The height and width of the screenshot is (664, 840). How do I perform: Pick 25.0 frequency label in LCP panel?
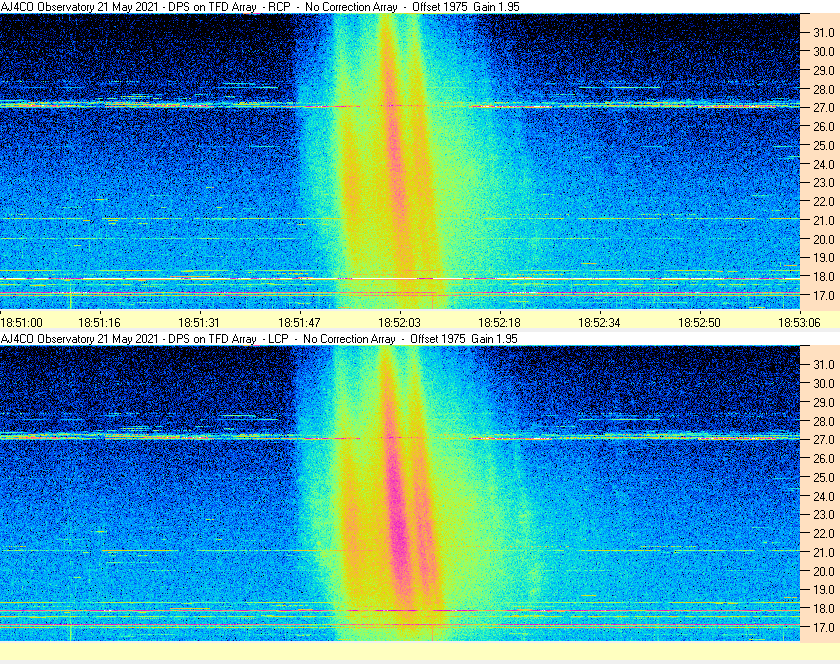pos(824,478)
